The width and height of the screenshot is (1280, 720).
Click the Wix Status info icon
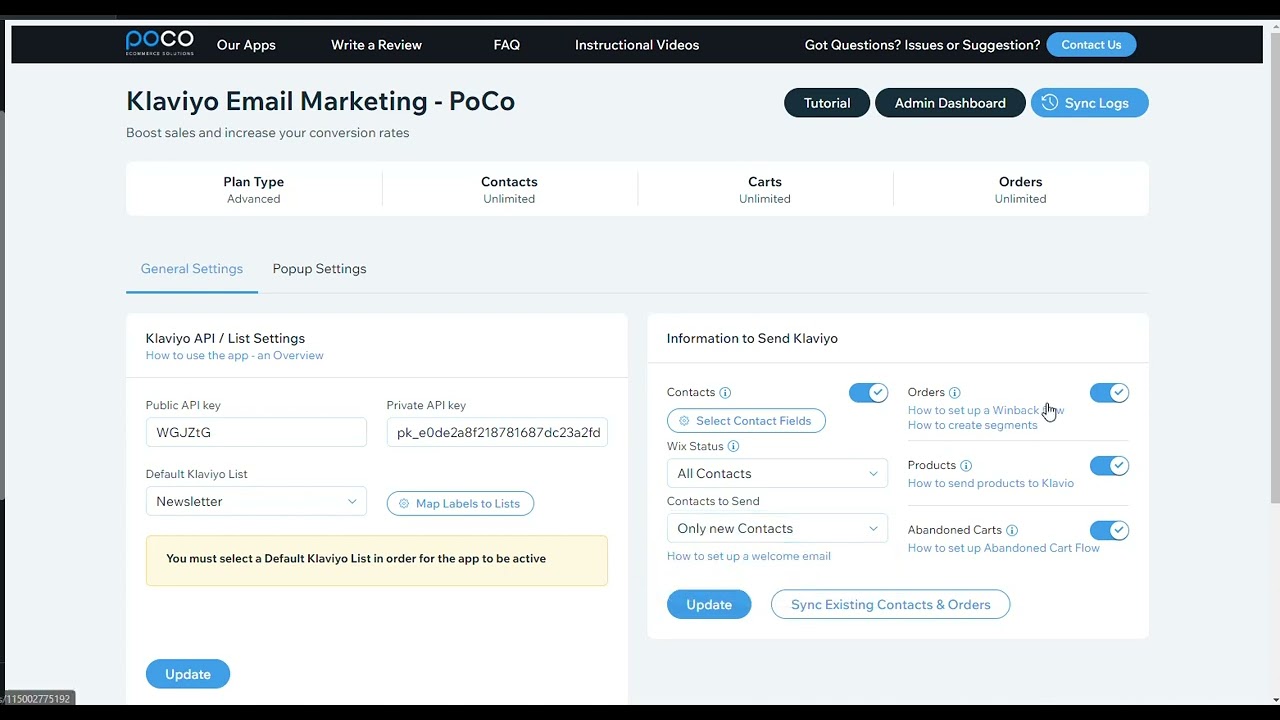(x=733, y=446)
